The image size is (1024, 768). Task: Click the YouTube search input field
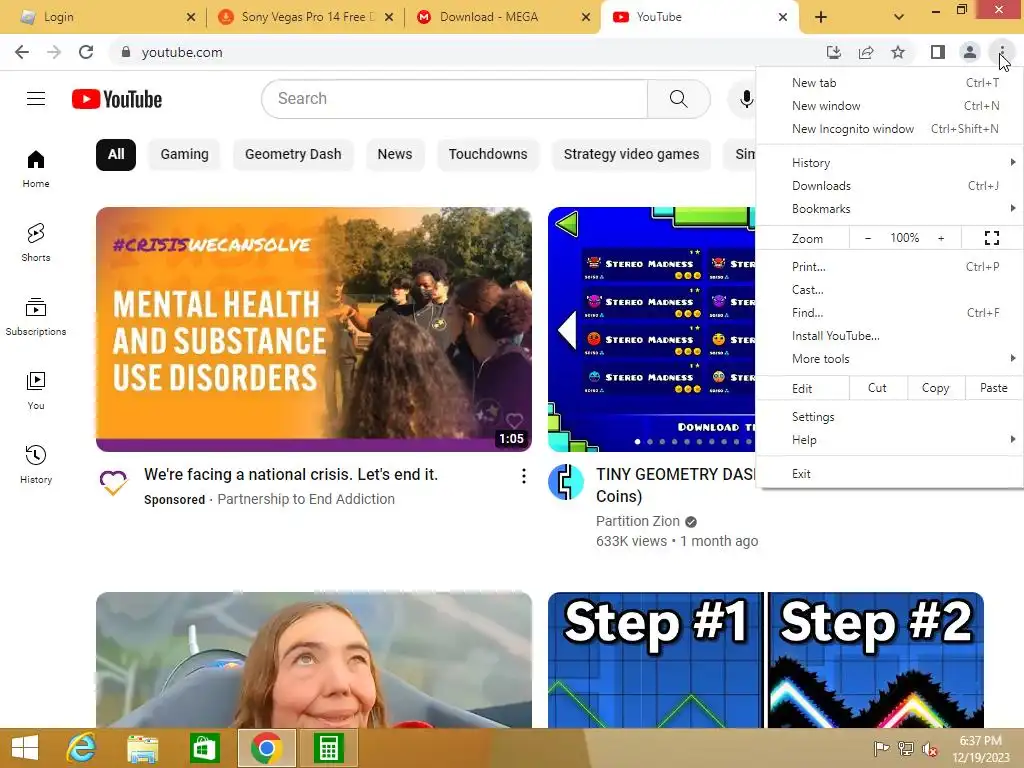pyautogui.click(x=455, y=99)
